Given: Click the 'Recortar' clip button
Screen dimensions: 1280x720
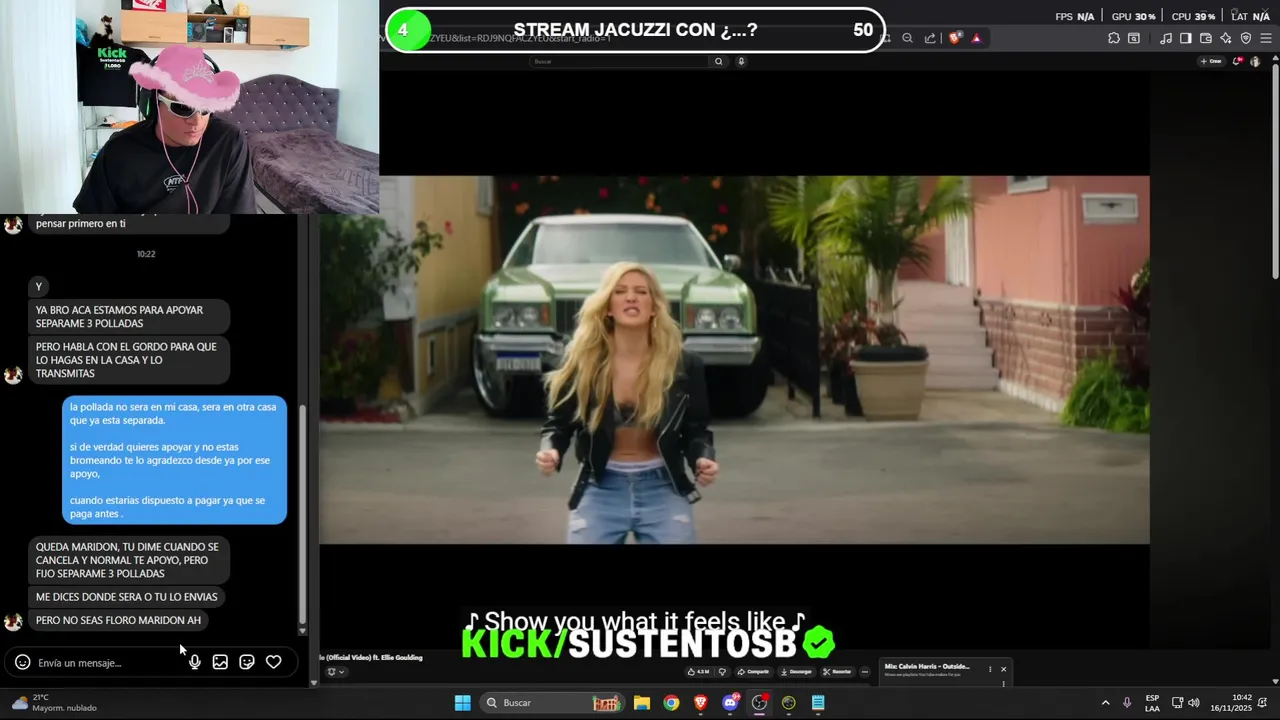Looking at the screenshot, I should (x=837, y=672).
